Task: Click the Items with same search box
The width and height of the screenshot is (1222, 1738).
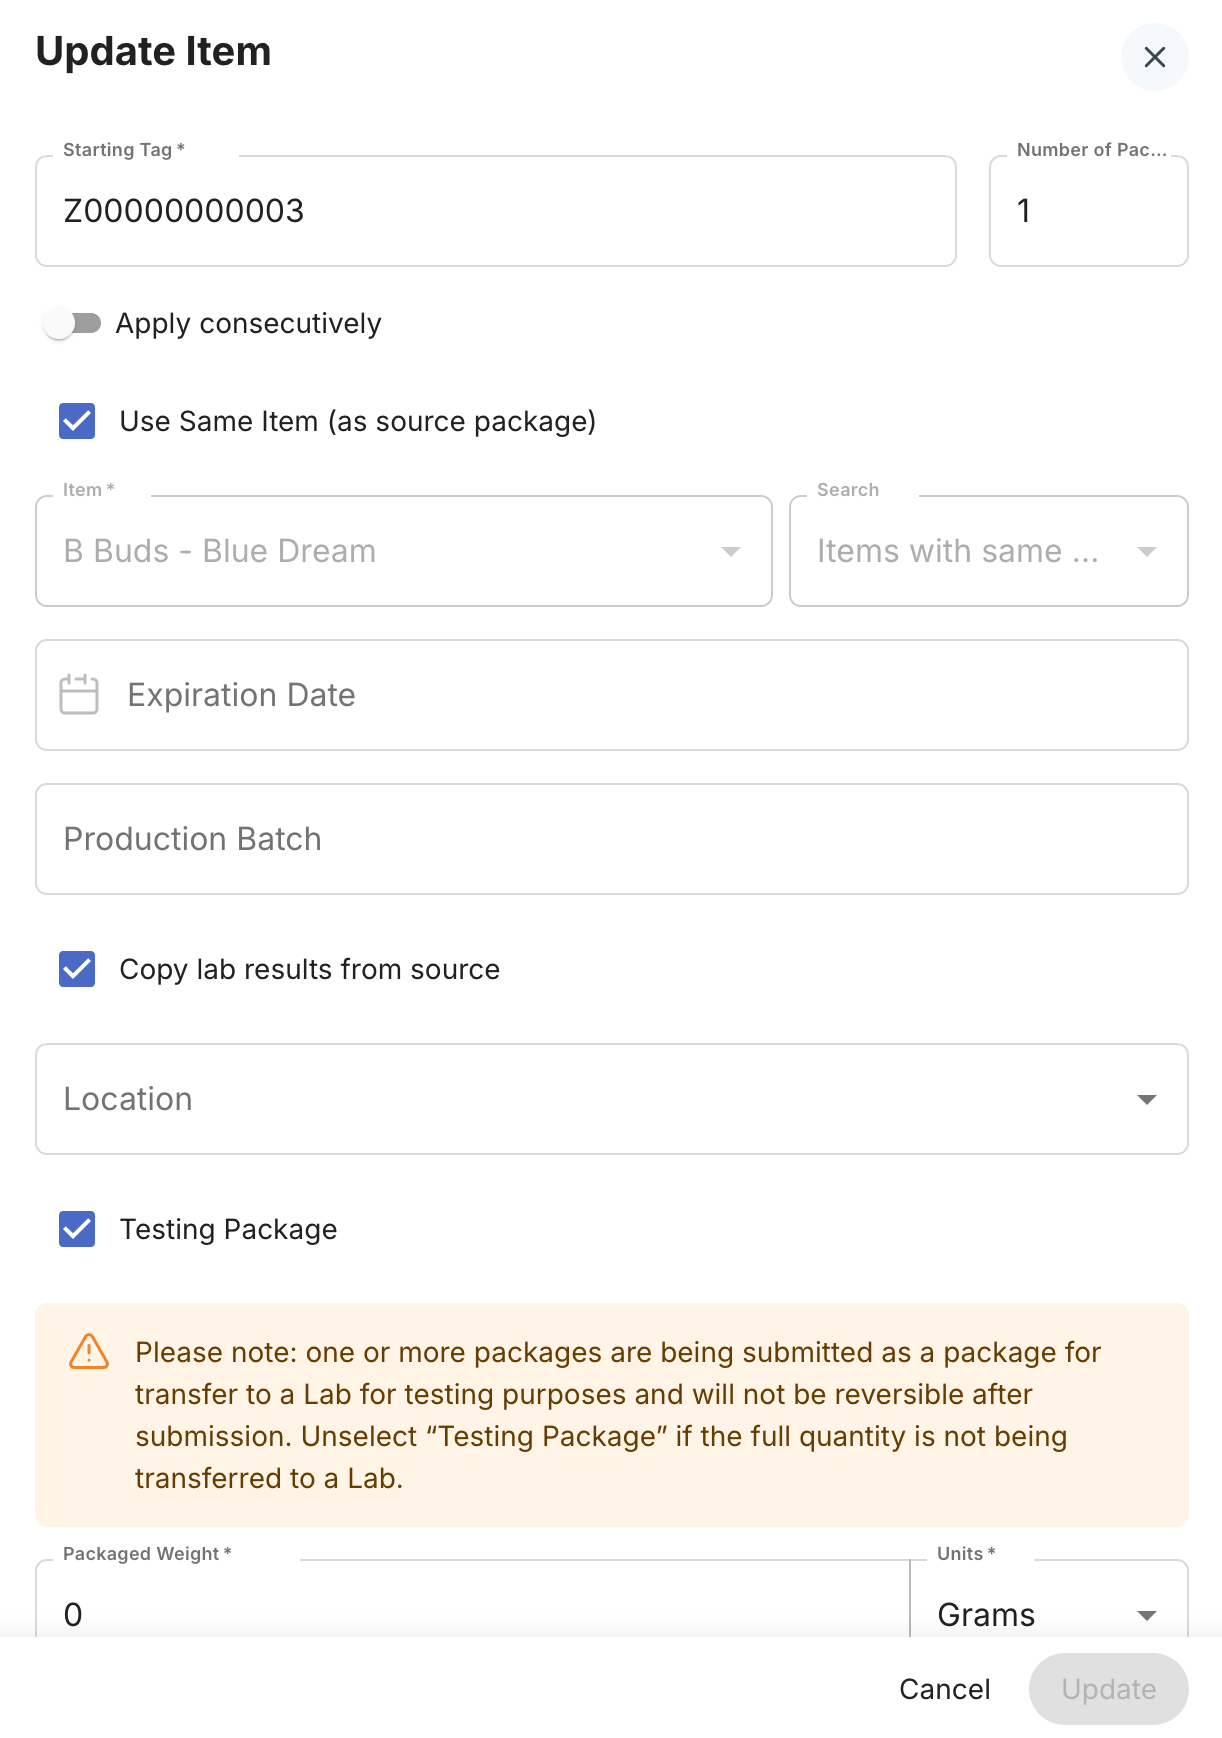Action: click(989, 551)
